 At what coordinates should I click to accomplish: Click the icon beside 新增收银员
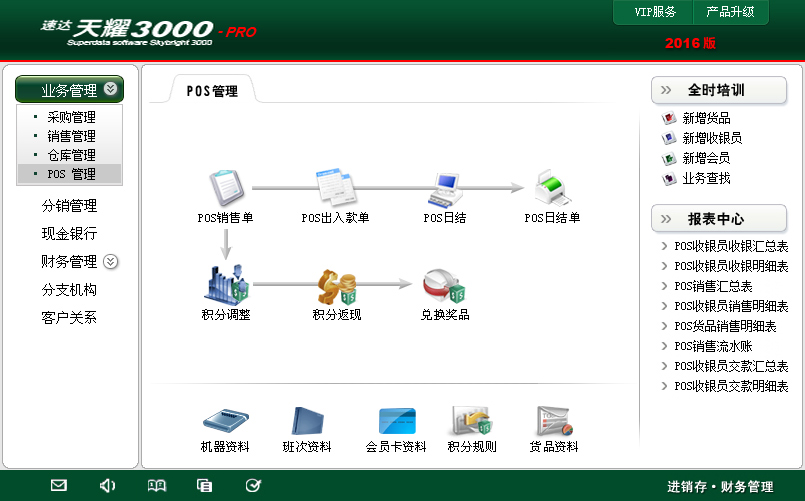pyautogui.click(x=669, y=138)
